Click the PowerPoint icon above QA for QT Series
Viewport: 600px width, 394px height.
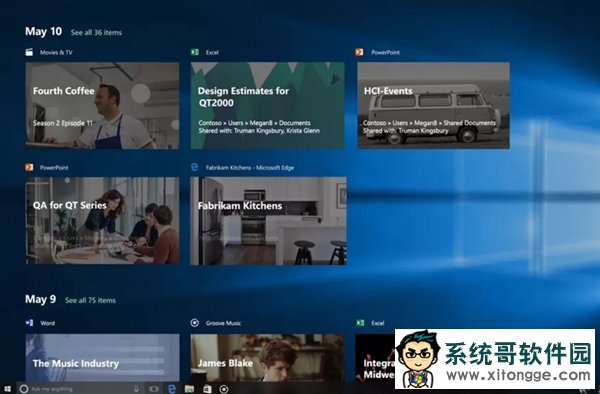tap(29, 168)
